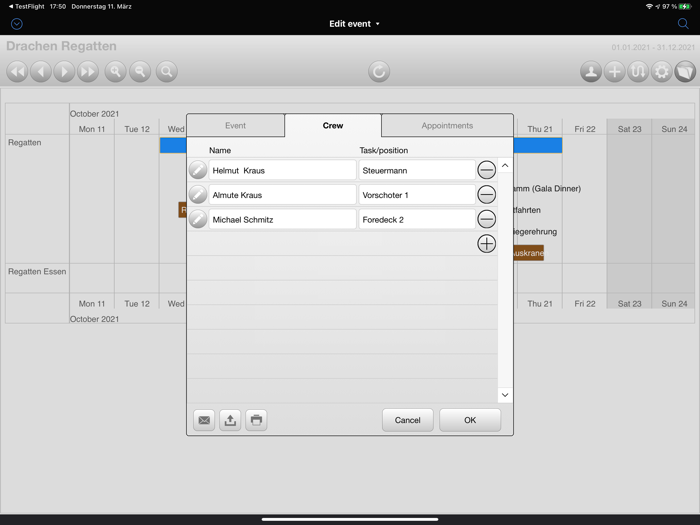Select the Regatten row label

pyautogui.click(x=25, y=142)
